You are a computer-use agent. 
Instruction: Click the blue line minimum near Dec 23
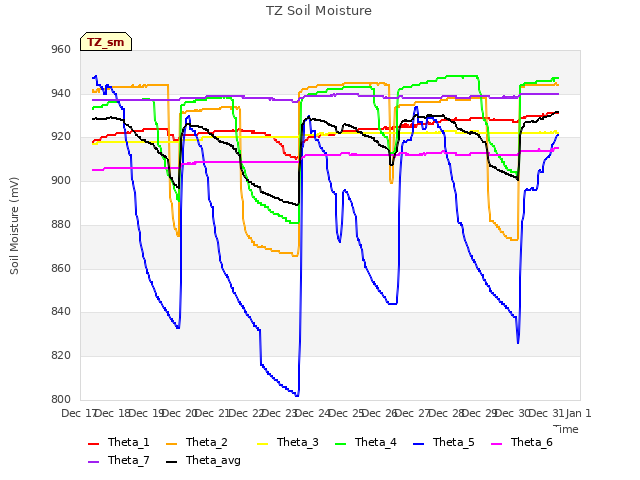pos(297,395)
